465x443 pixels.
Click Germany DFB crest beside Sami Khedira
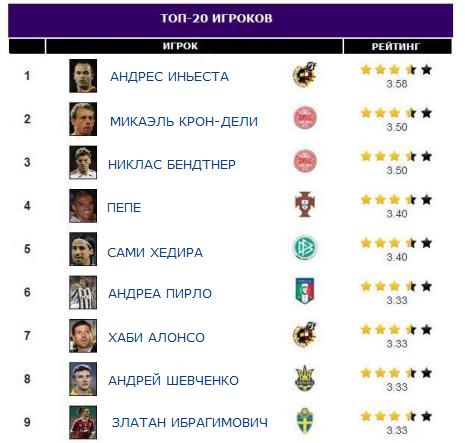point(305,248)
